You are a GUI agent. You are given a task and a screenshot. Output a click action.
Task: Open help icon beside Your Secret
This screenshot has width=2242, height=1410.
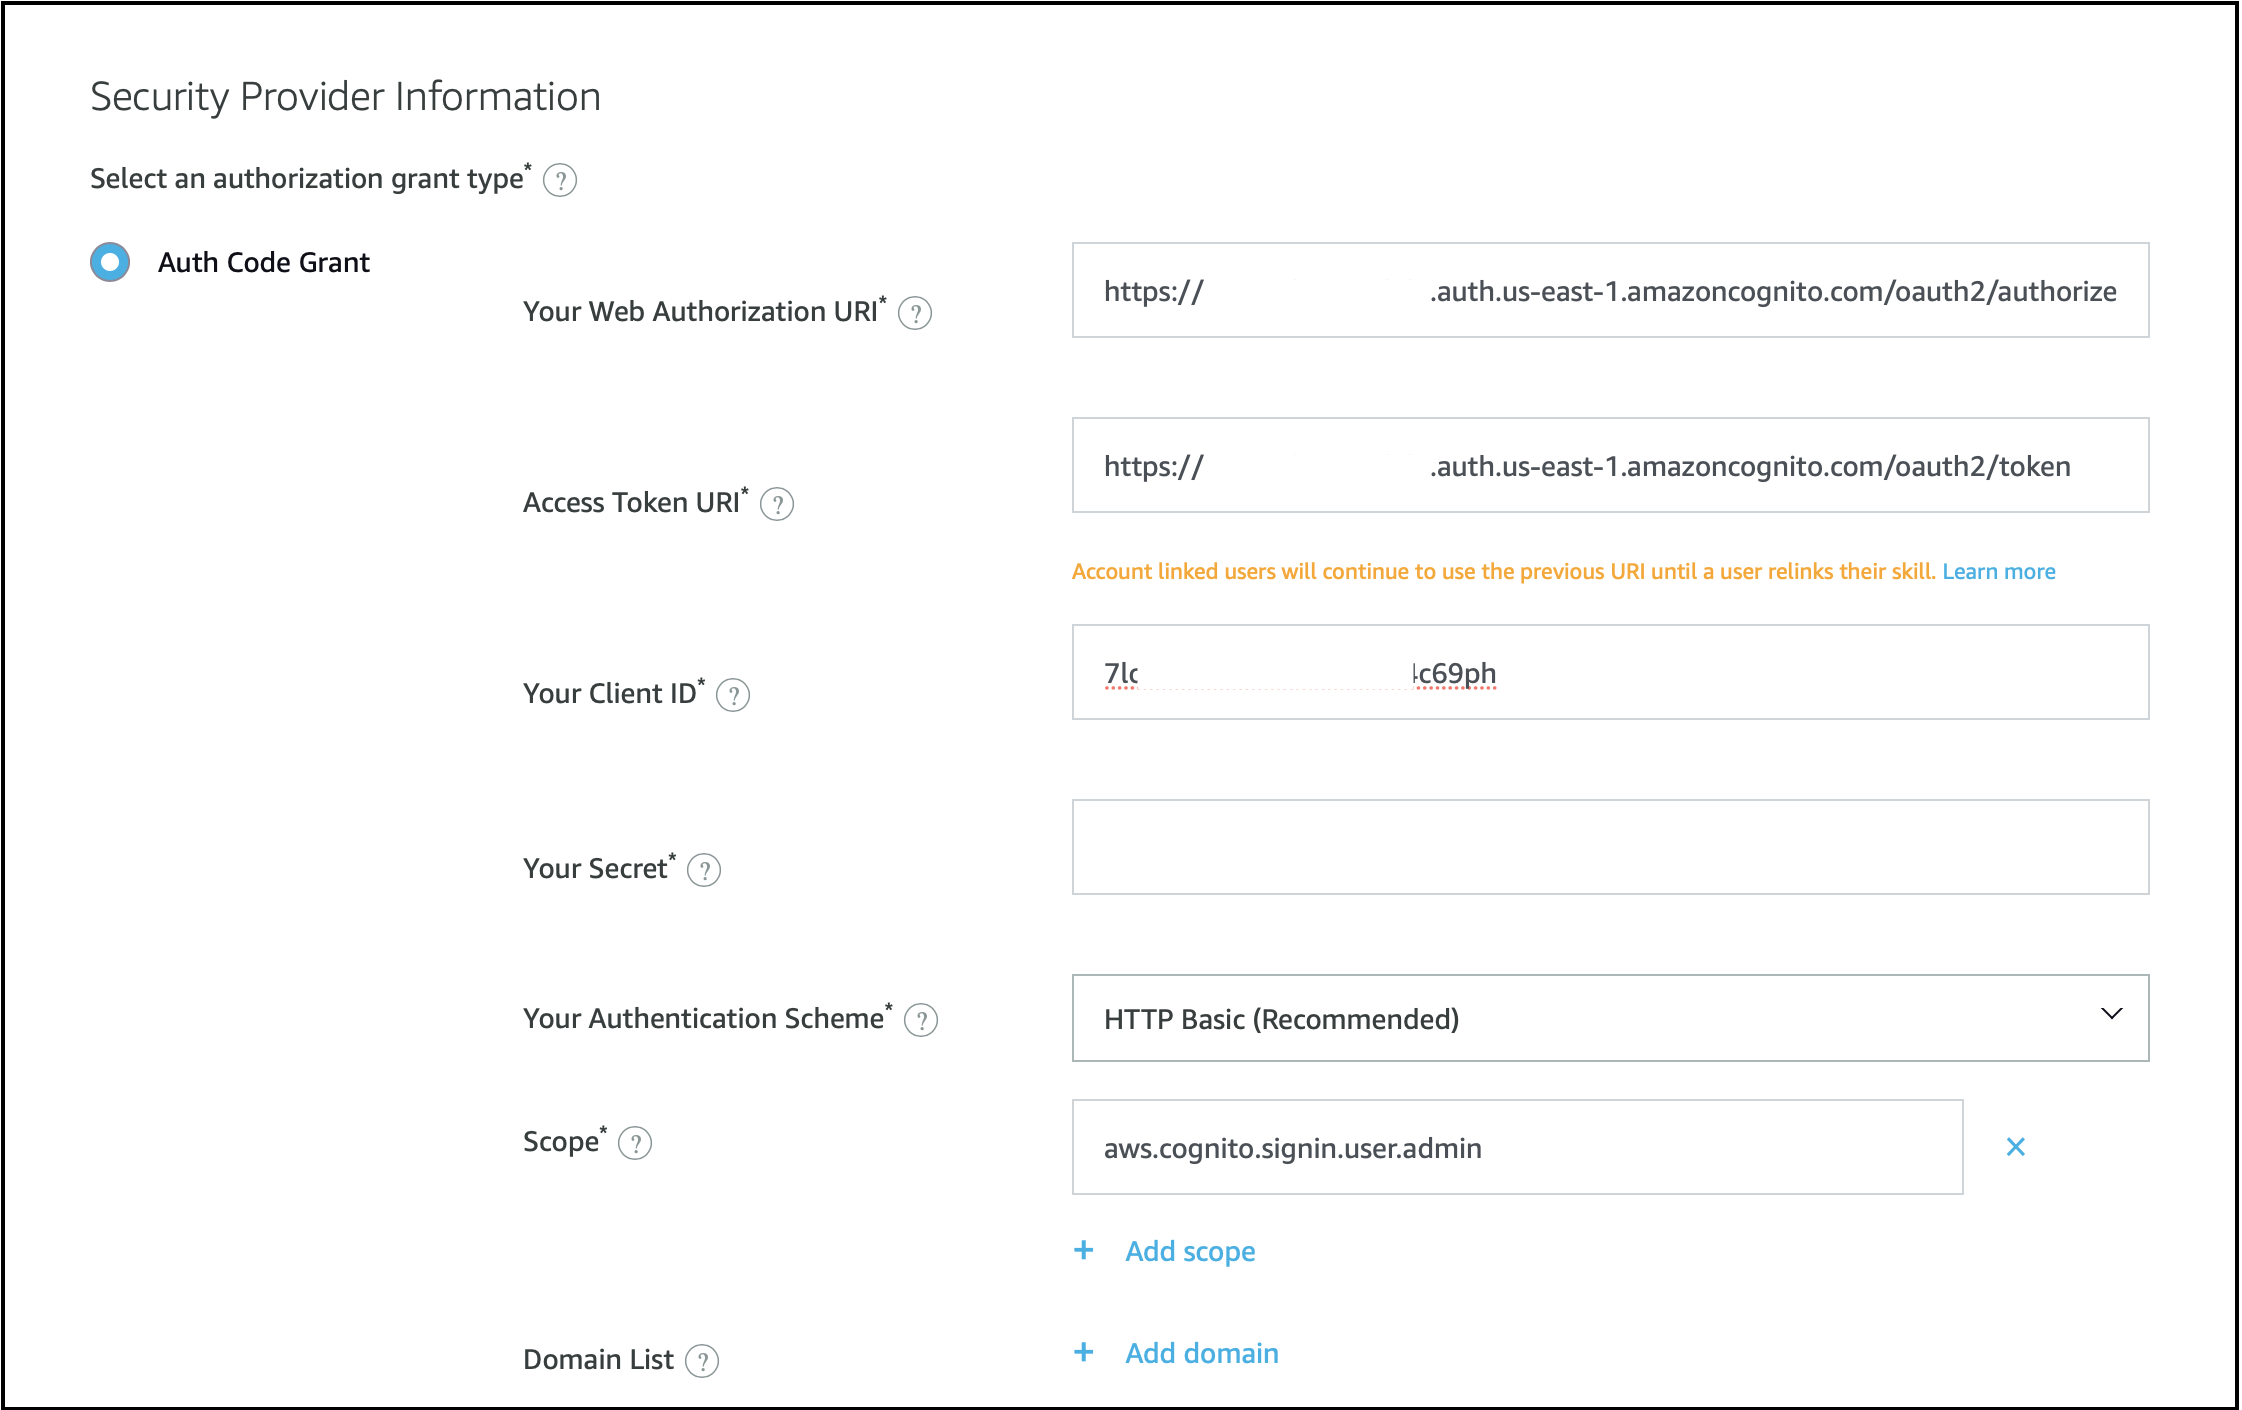[x=704, y=870]
